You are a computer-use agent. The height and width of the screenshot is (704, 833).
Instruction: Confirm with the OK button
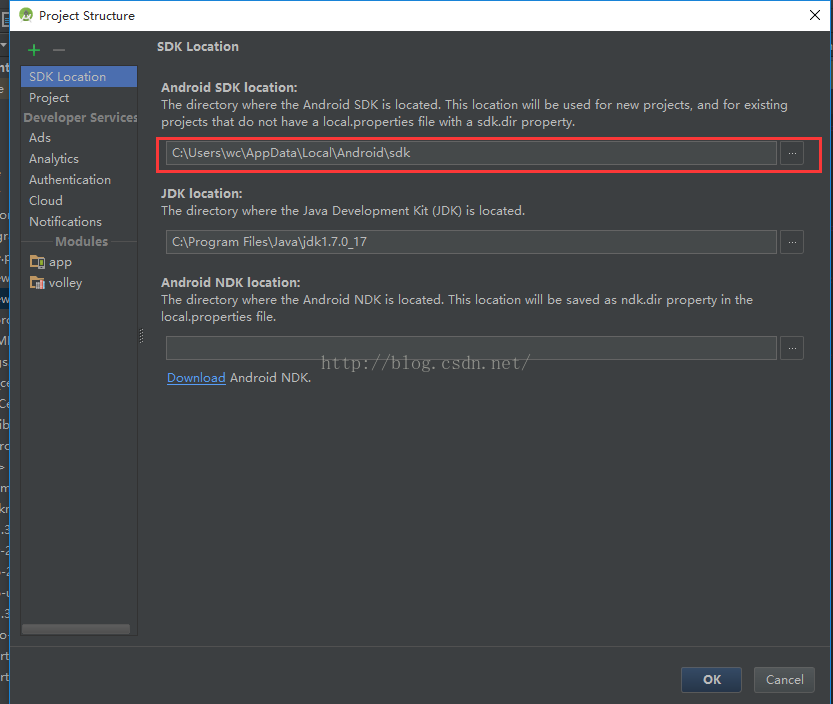click(711, 680)
